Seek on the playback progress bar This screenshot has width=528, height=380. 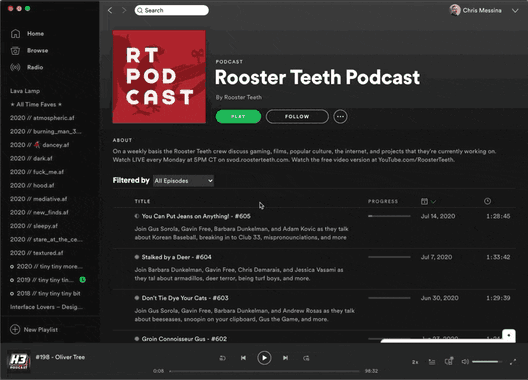coord(265,371)
